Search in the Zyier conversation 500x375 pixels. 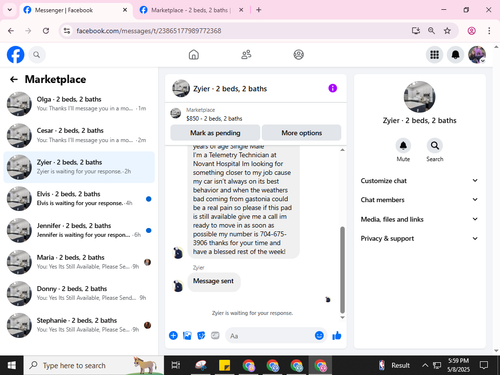pyautogui.click(x=435, y=146)
